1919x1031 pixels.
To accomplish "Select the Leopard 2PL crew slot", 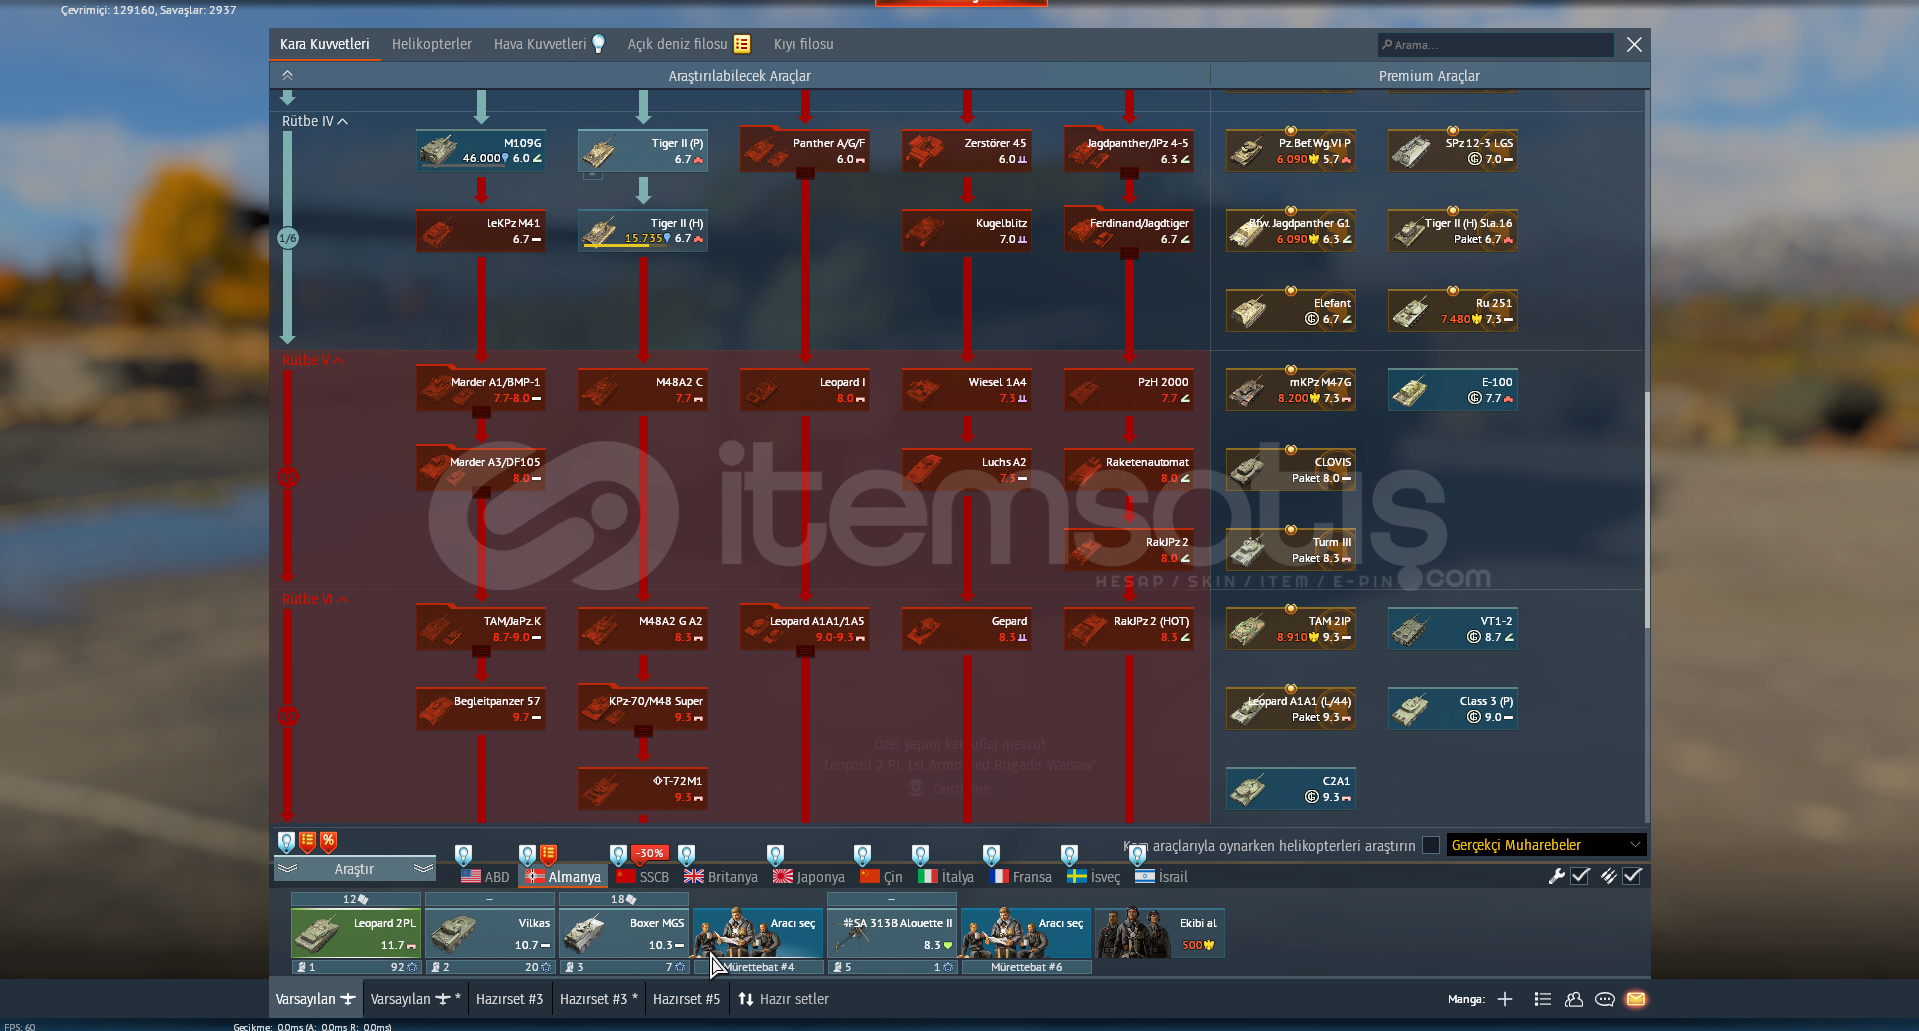I will 356,933.
